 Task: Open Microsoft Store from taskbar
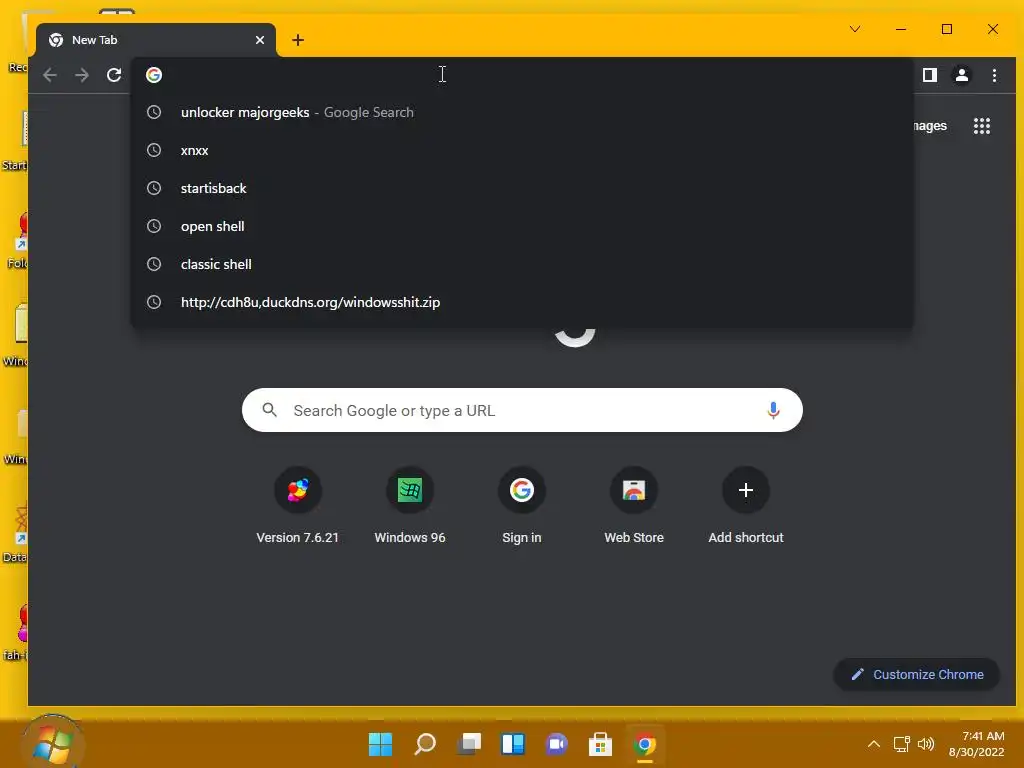coord(600,744)
